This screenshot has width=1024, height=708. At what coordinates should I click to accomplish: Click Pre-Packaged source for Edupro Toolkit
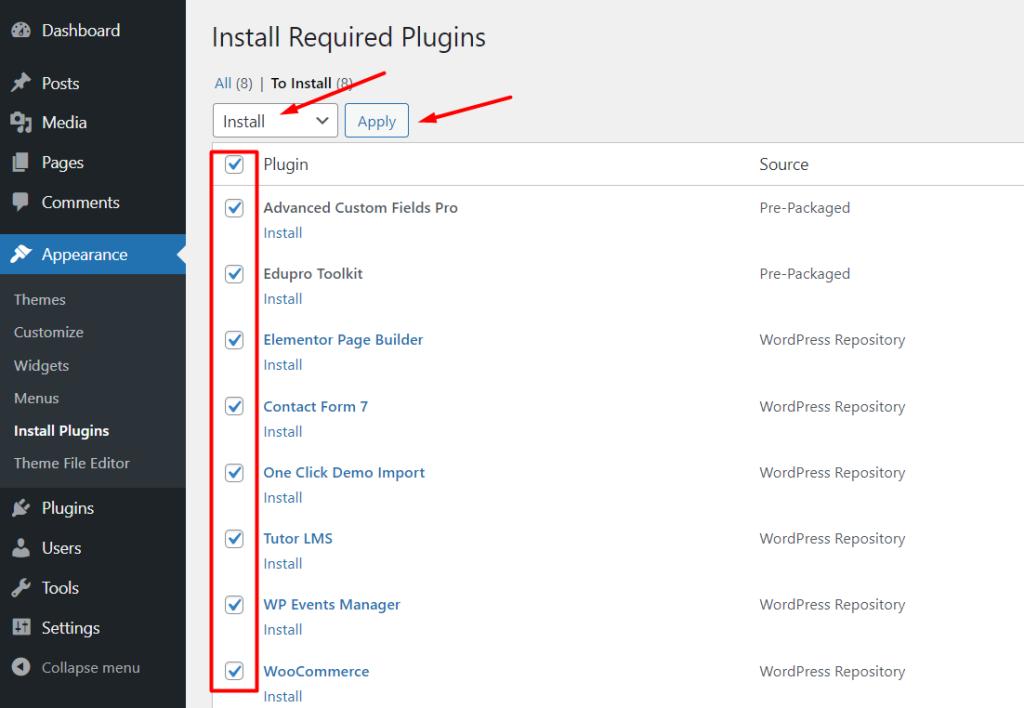point(805,274)
